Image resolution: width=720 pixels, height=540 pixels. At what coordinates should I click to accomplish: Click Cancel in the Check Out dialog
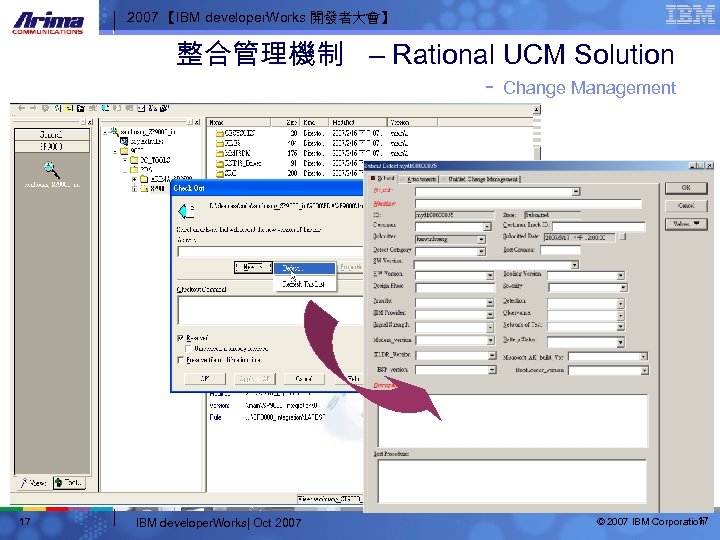(304, 379)
